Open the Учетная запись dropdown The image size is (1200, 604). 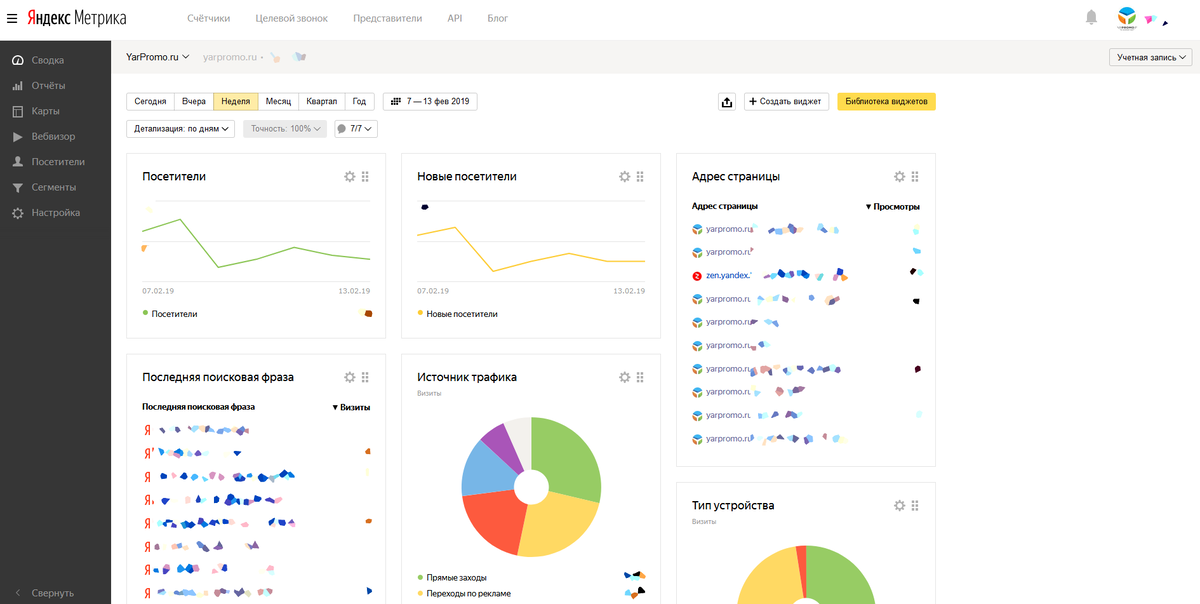[1151, 57]
